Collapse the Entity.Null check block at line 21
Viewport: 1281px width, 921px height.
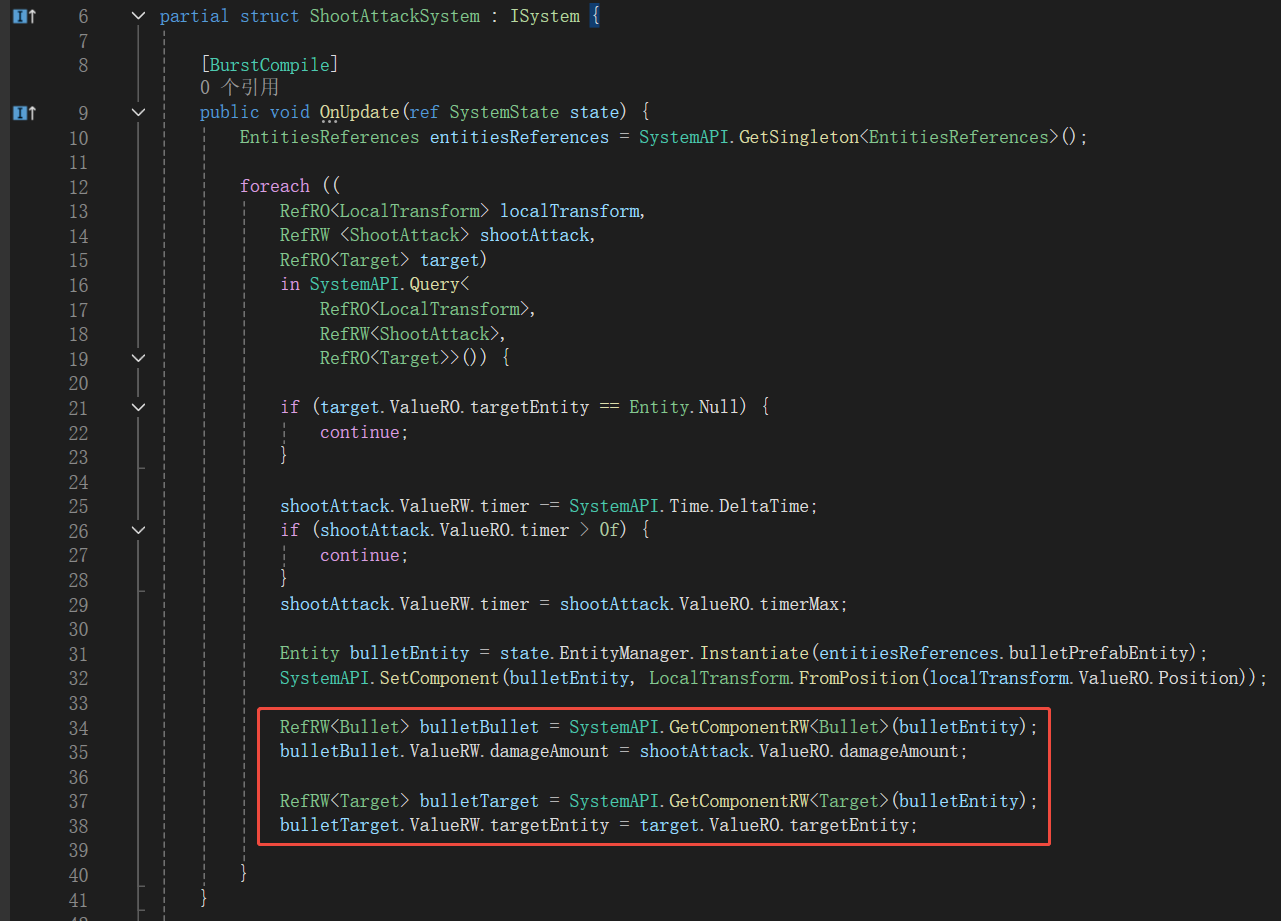pos(138,407)
